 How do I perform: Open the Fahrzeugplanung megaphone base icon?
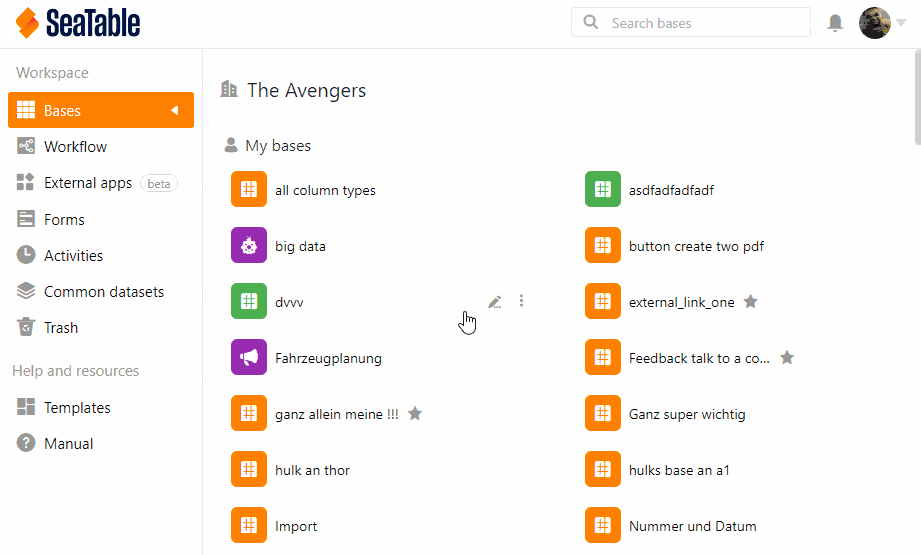(x=249, y=357)
